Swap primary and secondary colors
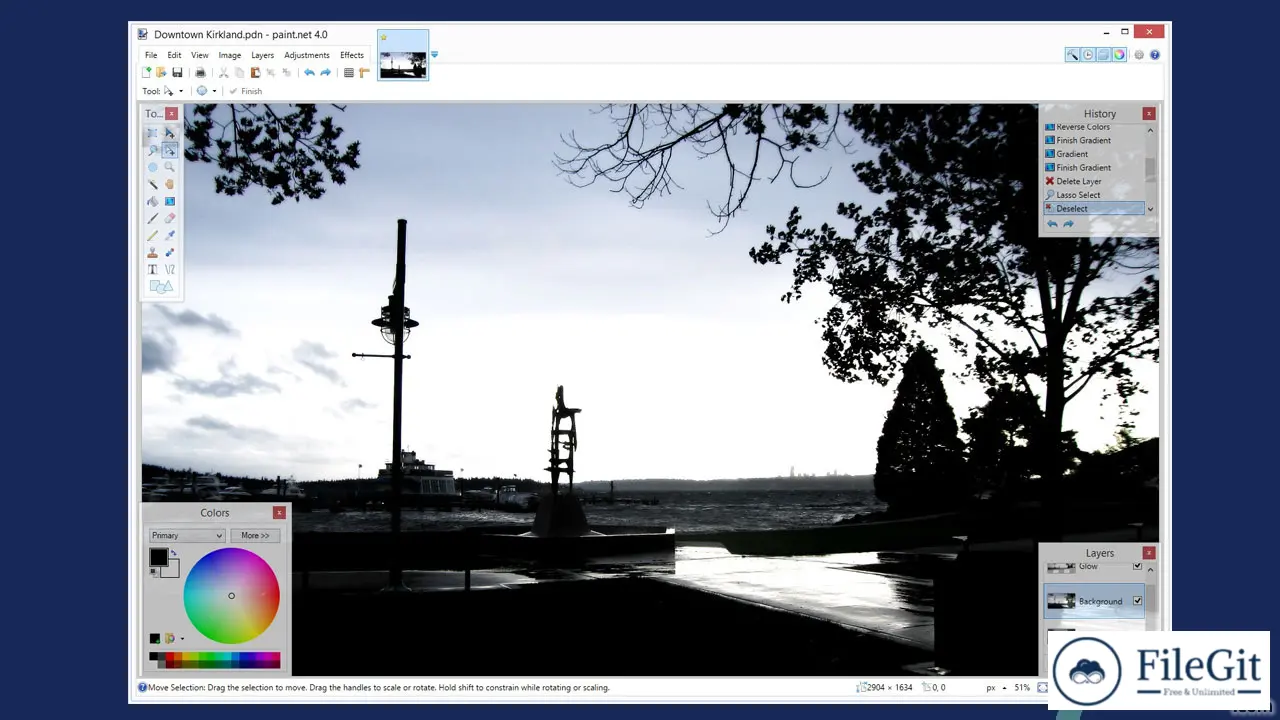1280x720 pixels. (174, 552)
